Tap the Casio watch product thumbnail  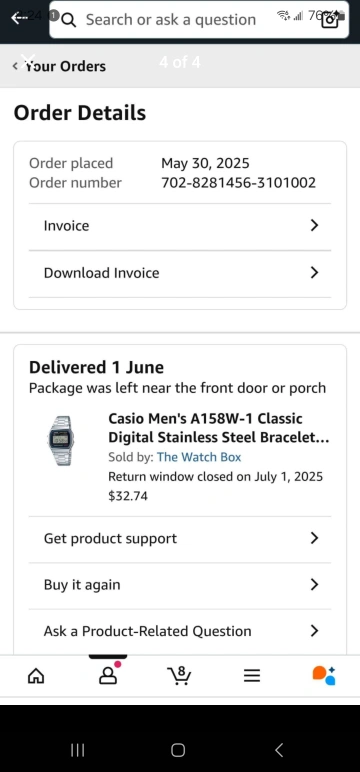coord(61,441)
